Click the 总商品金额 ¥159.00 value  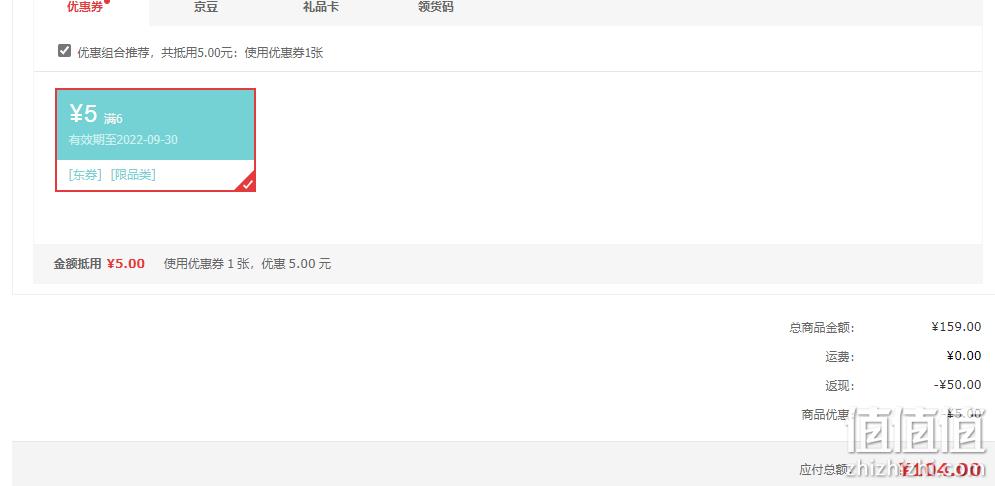(956, 327)
